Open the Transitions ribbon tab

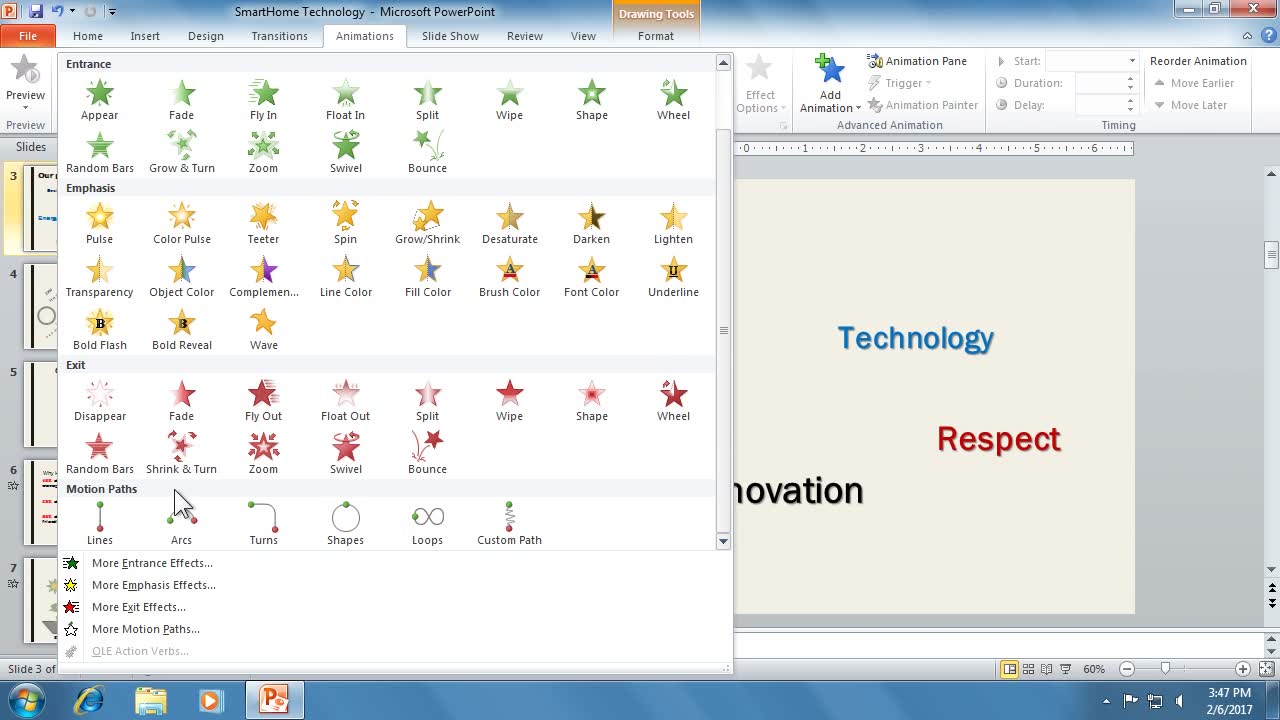(x=279, y=36)
